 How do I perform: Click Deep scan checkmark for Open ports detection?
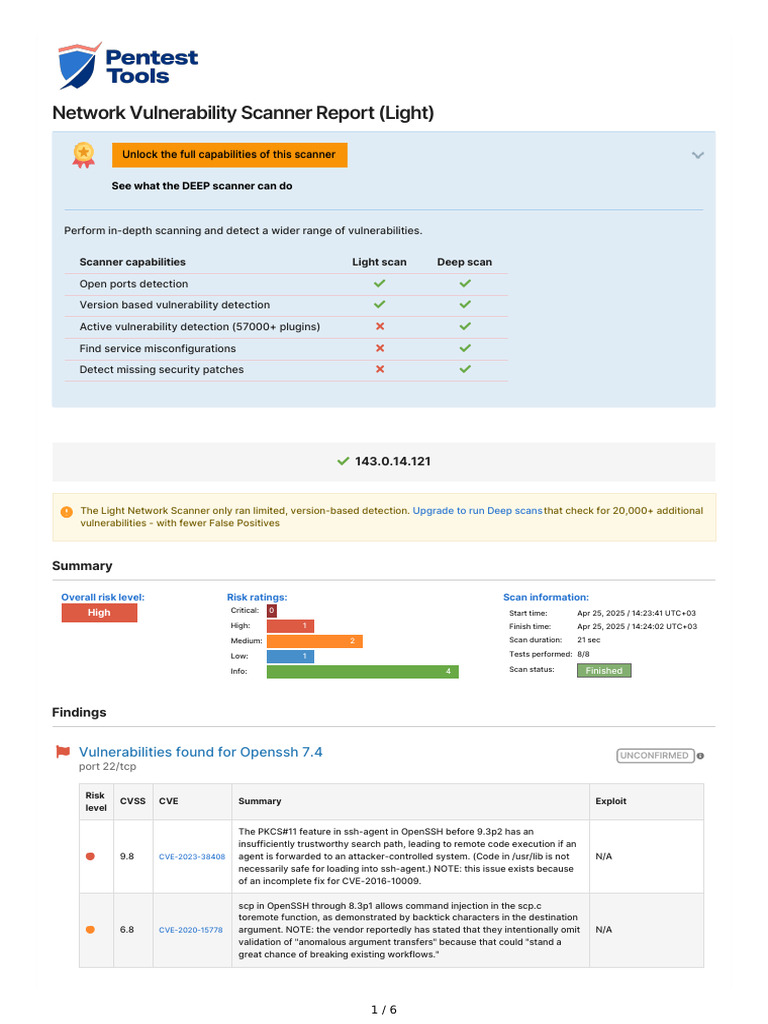tap(465, 283)
